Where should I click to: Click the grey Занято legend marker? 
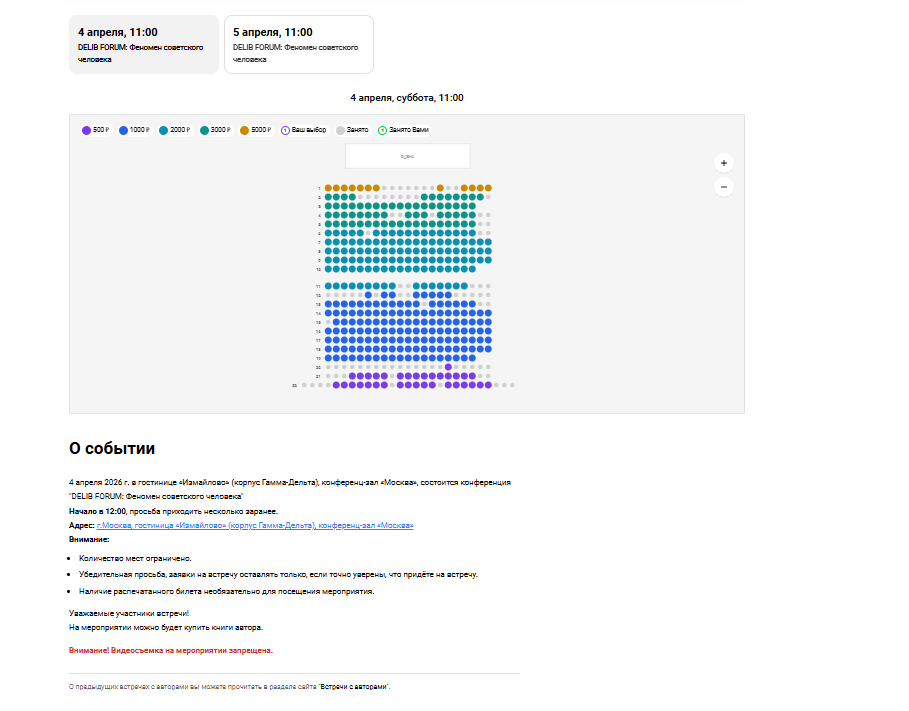coord(340,130)
